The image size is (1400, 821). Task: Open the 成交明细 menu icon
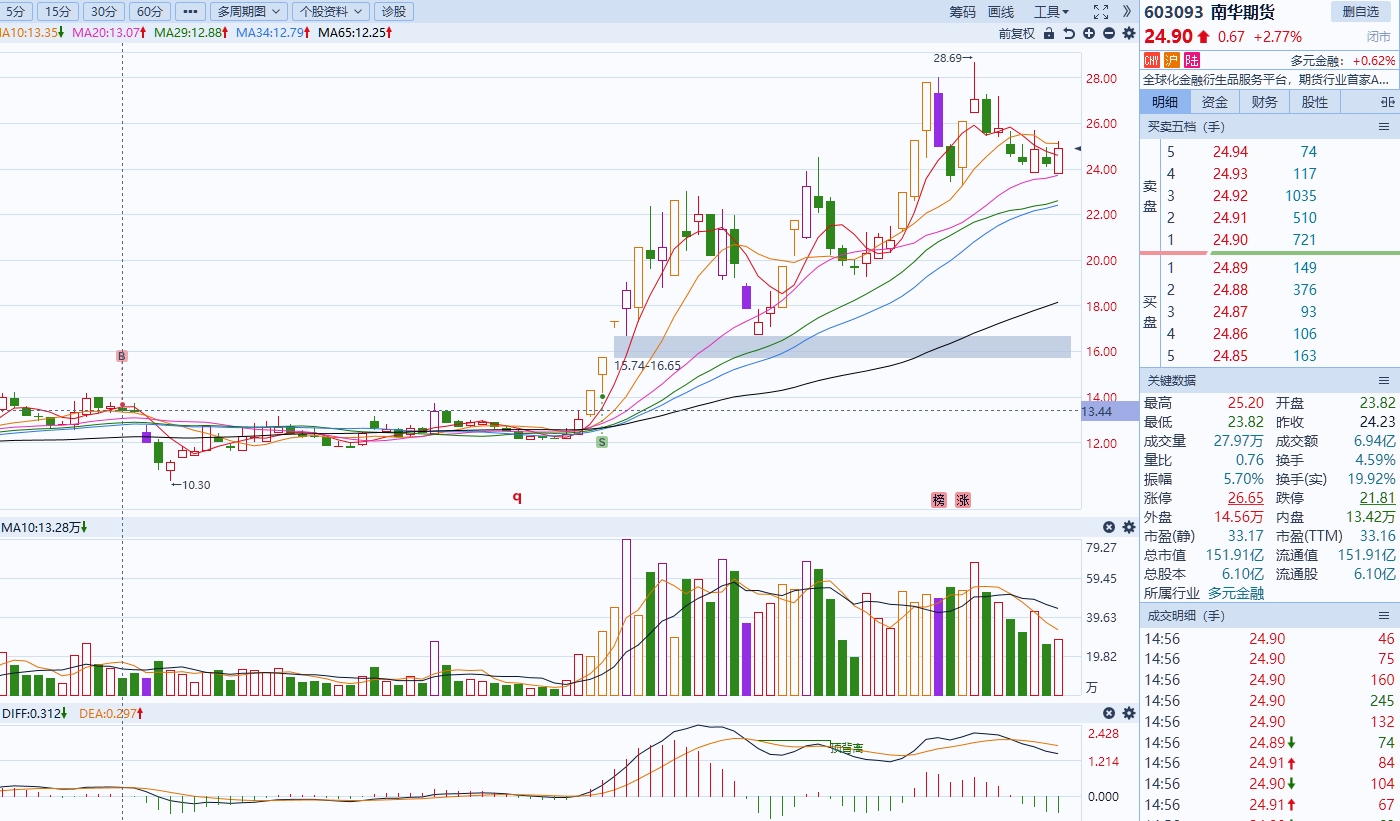1384,617
